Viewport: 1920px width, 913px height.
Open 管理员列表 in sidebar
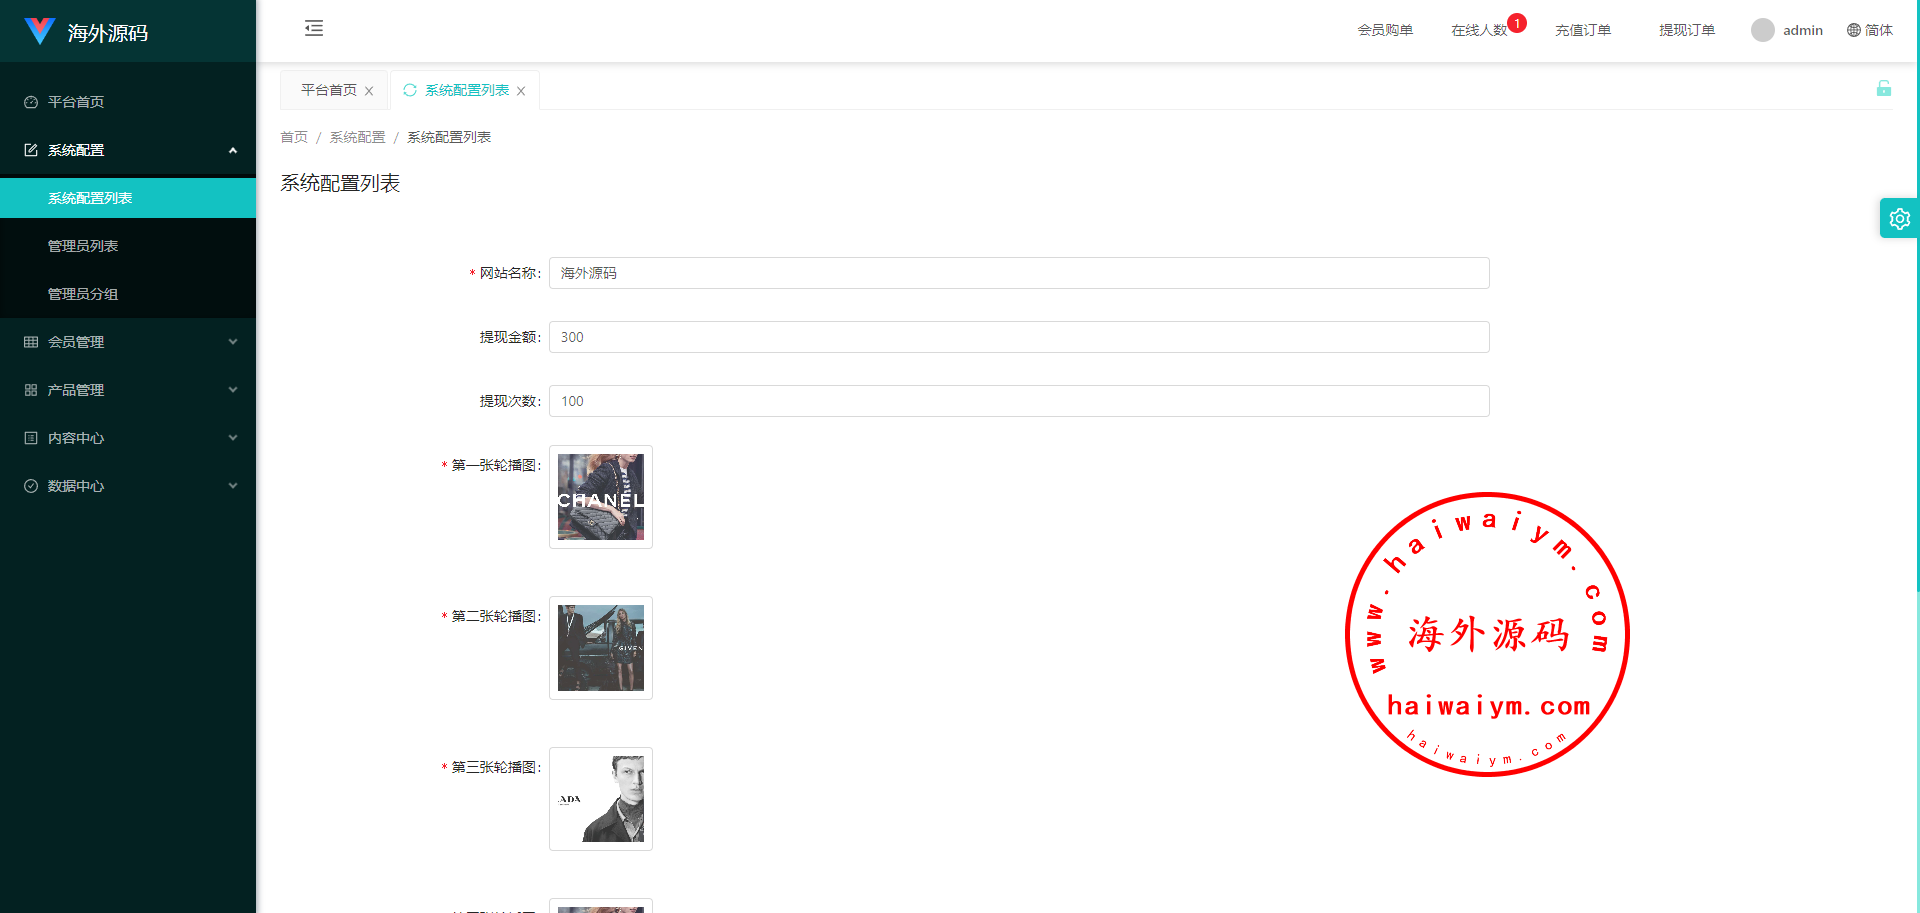point(83,246)
